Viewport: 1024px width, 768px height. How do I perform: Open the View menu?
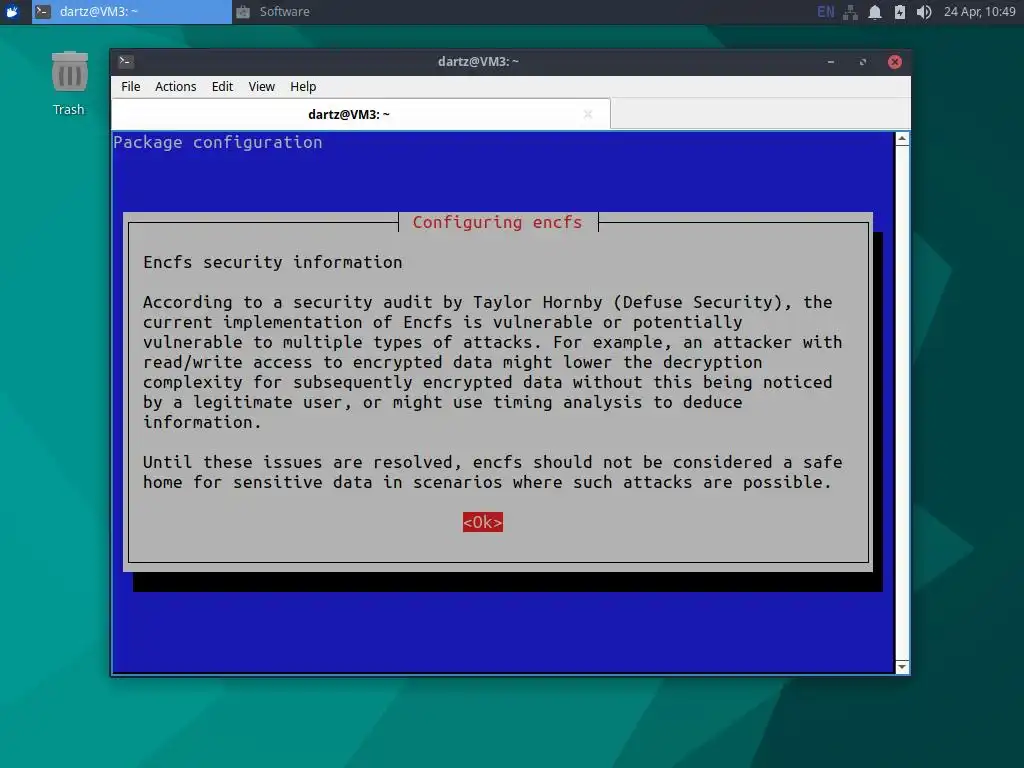[261, 86]
